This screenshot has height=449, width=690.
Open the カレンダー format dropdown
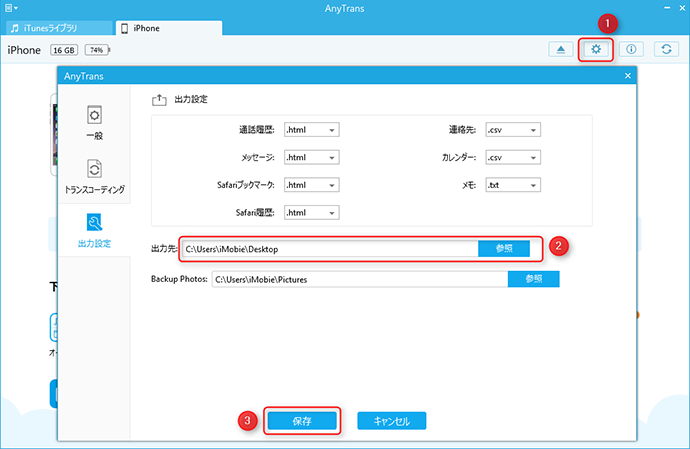[x=513, y=158]
